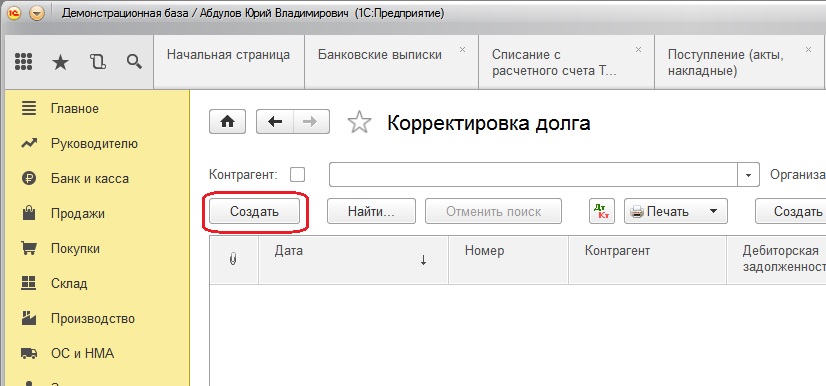Expand the Контрагент field dropdown arrow
The height and width of the screenshot is (386, 826).
[x=748, y=175]
